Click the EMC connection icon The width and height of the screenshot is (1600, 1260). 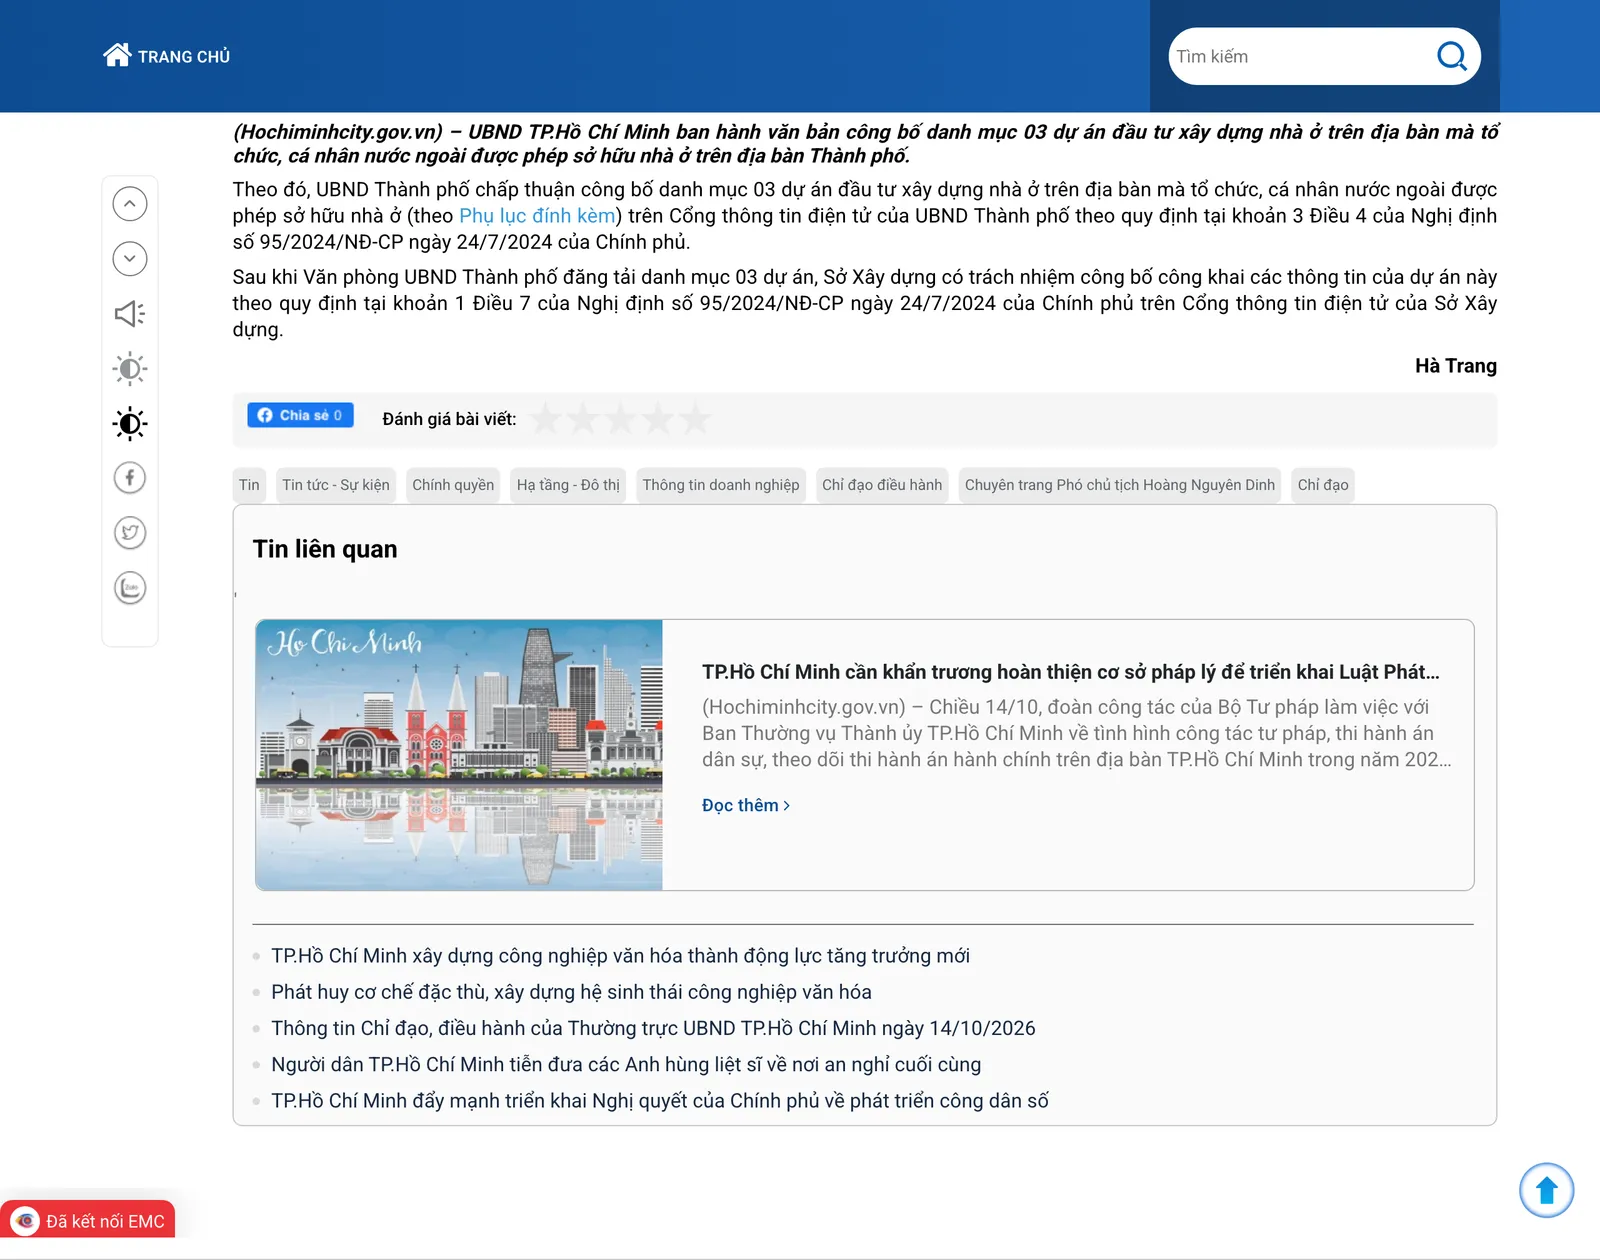(x=25, y=1221)
